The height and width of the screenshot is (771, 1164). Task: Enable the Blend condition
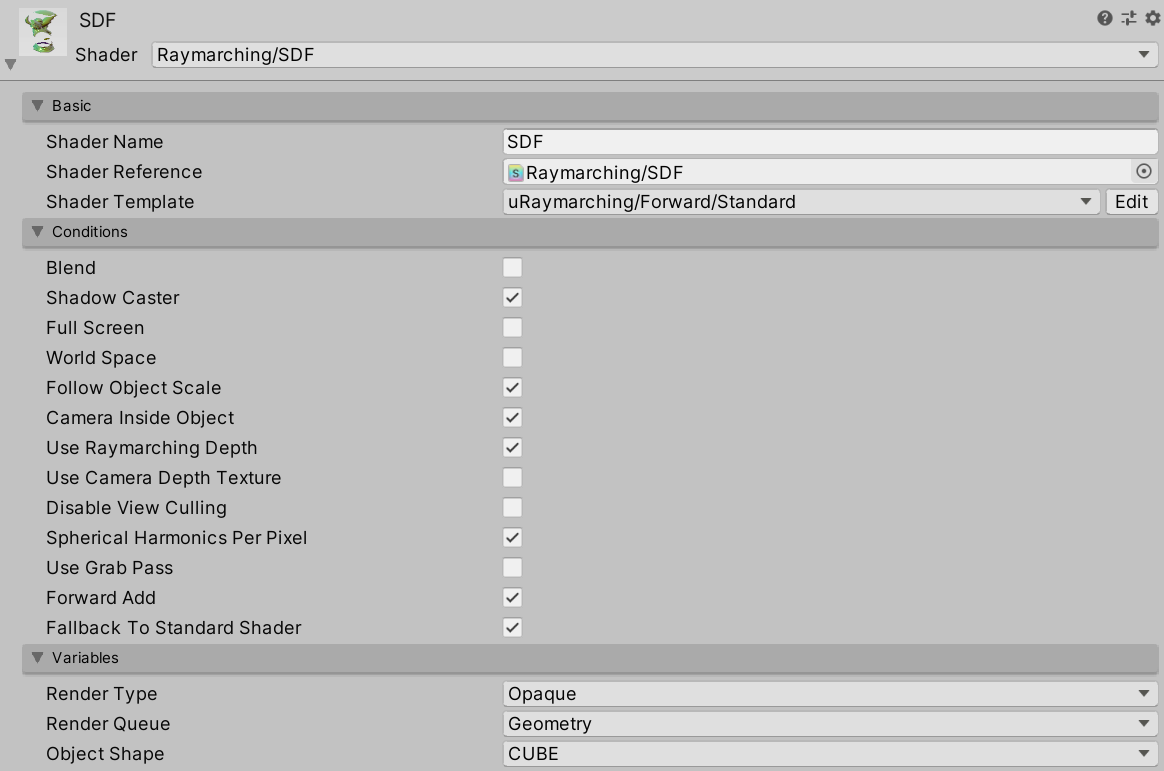pyautogui.click(x=512, y=267)
